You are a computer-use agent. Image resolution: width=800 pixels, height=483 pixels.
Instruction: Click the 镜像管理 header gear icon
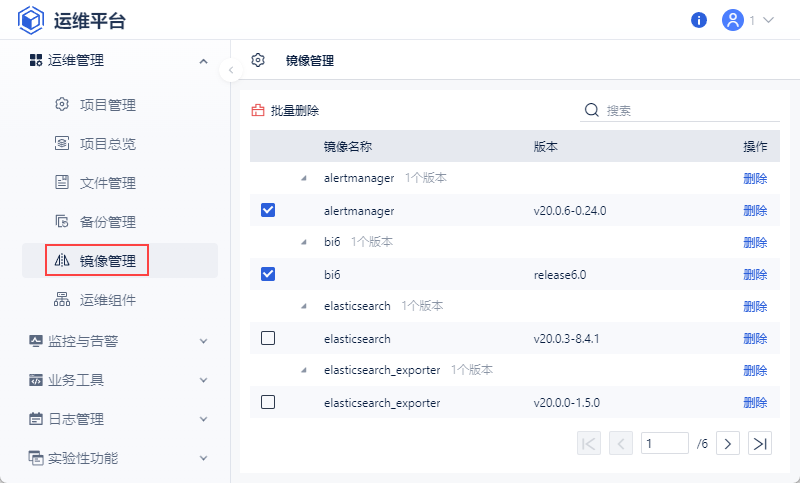click(x=258, y=60)
